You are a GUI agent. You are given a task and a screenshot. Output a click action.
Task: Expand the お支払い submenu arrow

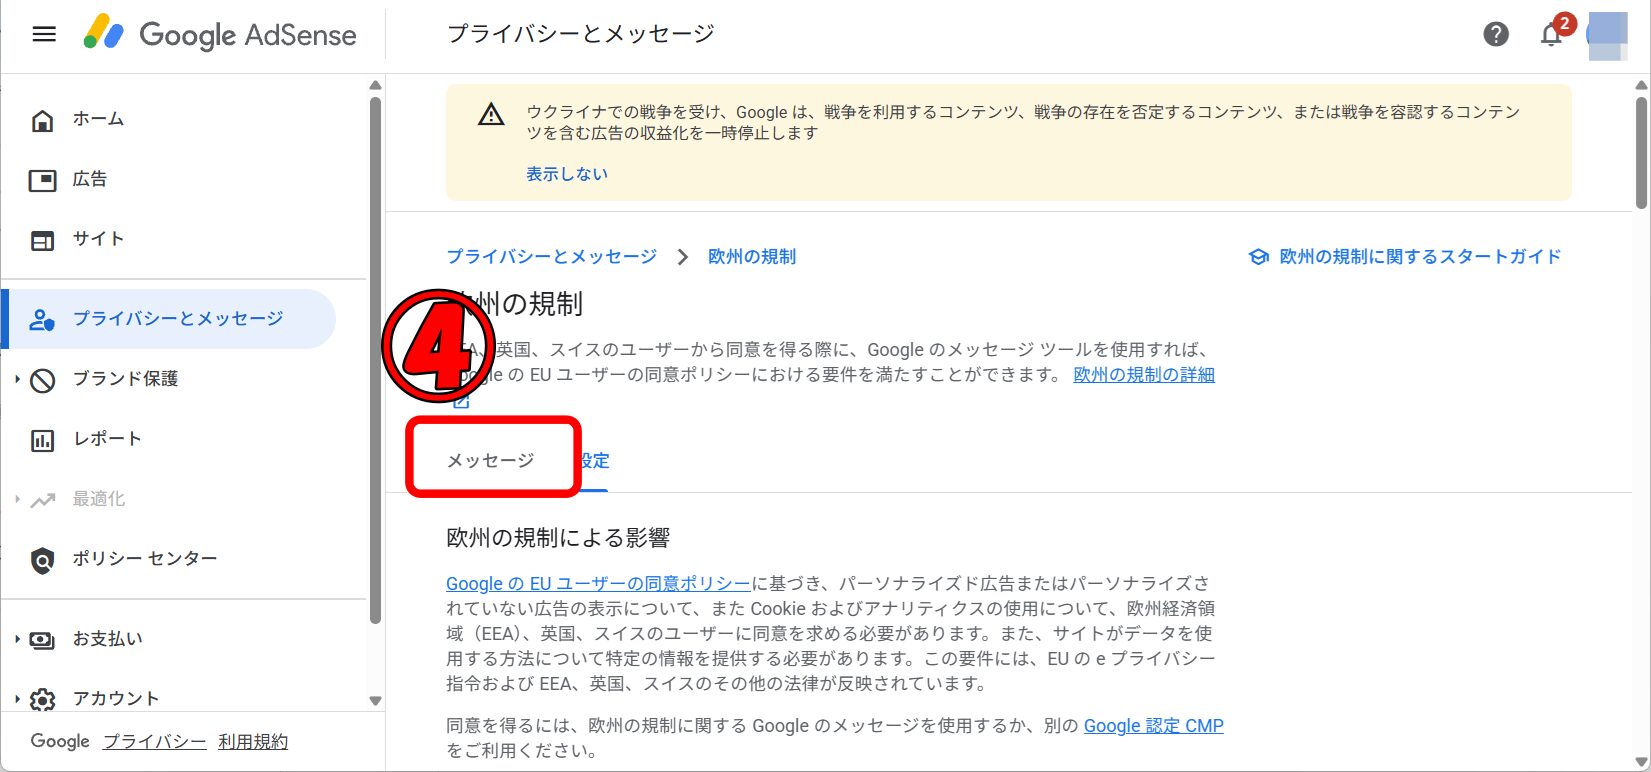click(17, 639)
